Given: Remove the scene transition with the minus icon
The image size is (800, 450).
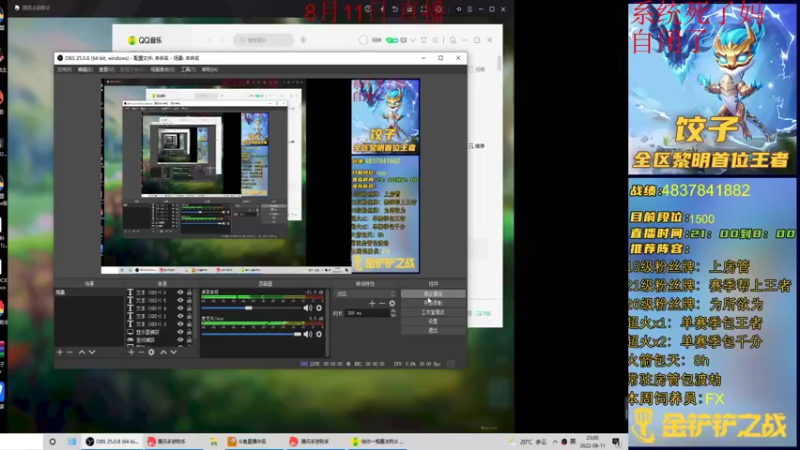Looking at the screenshot, I should pyautogui.click(x=382, y=304).
